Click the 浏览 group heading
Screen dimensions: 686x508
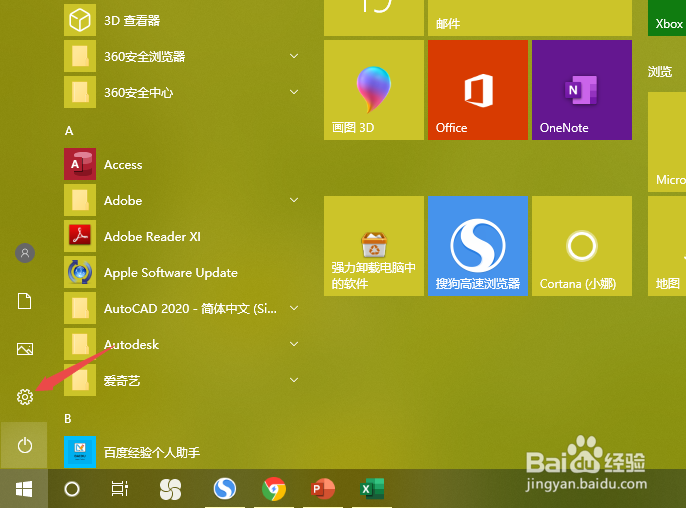pos(660,72)
